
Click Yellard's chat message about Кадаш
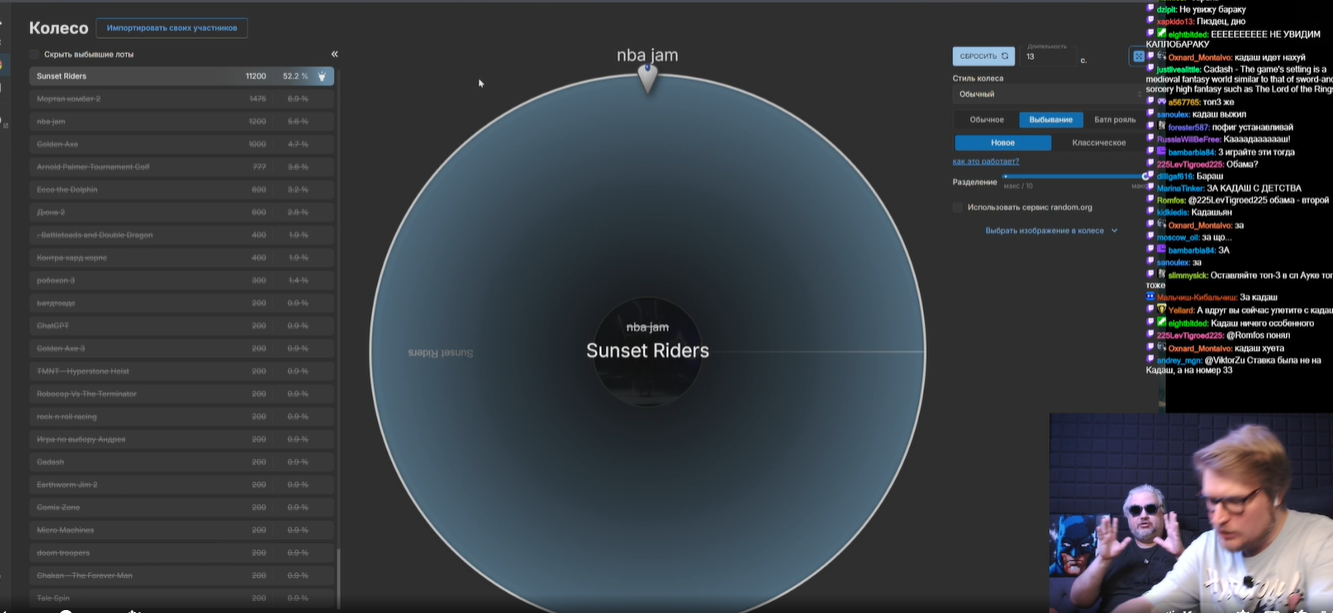tap(1239, 310)
